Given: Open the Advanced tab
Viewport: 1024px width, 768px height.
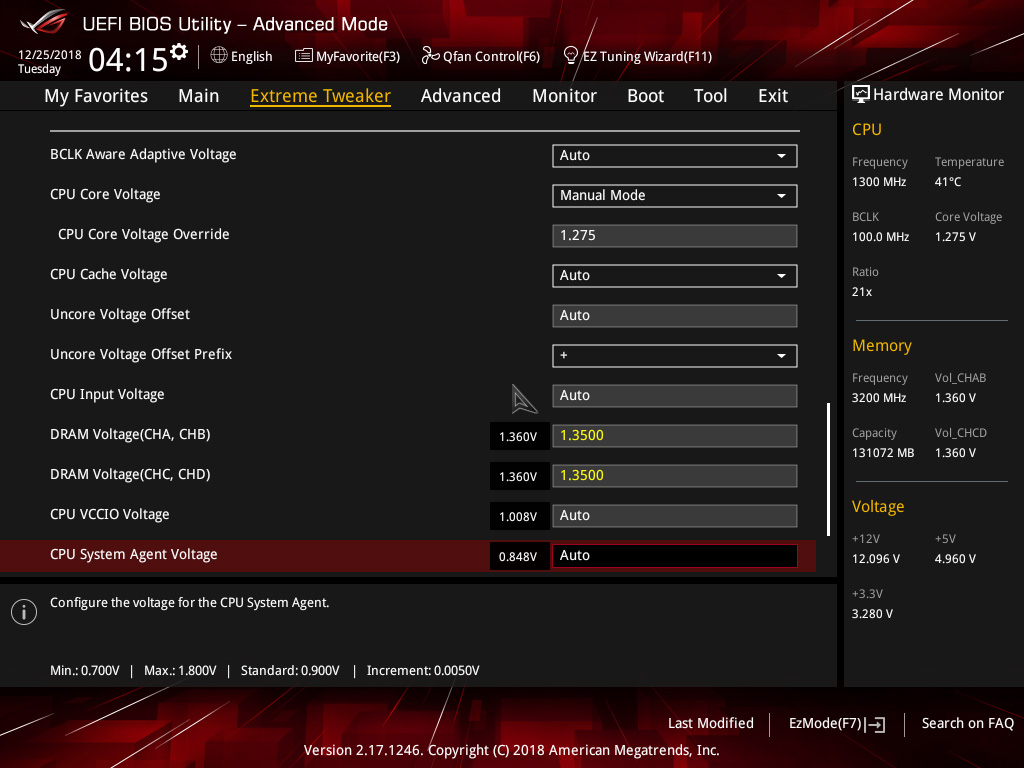Looking at the screenshot, I should (x=461, y=96).
